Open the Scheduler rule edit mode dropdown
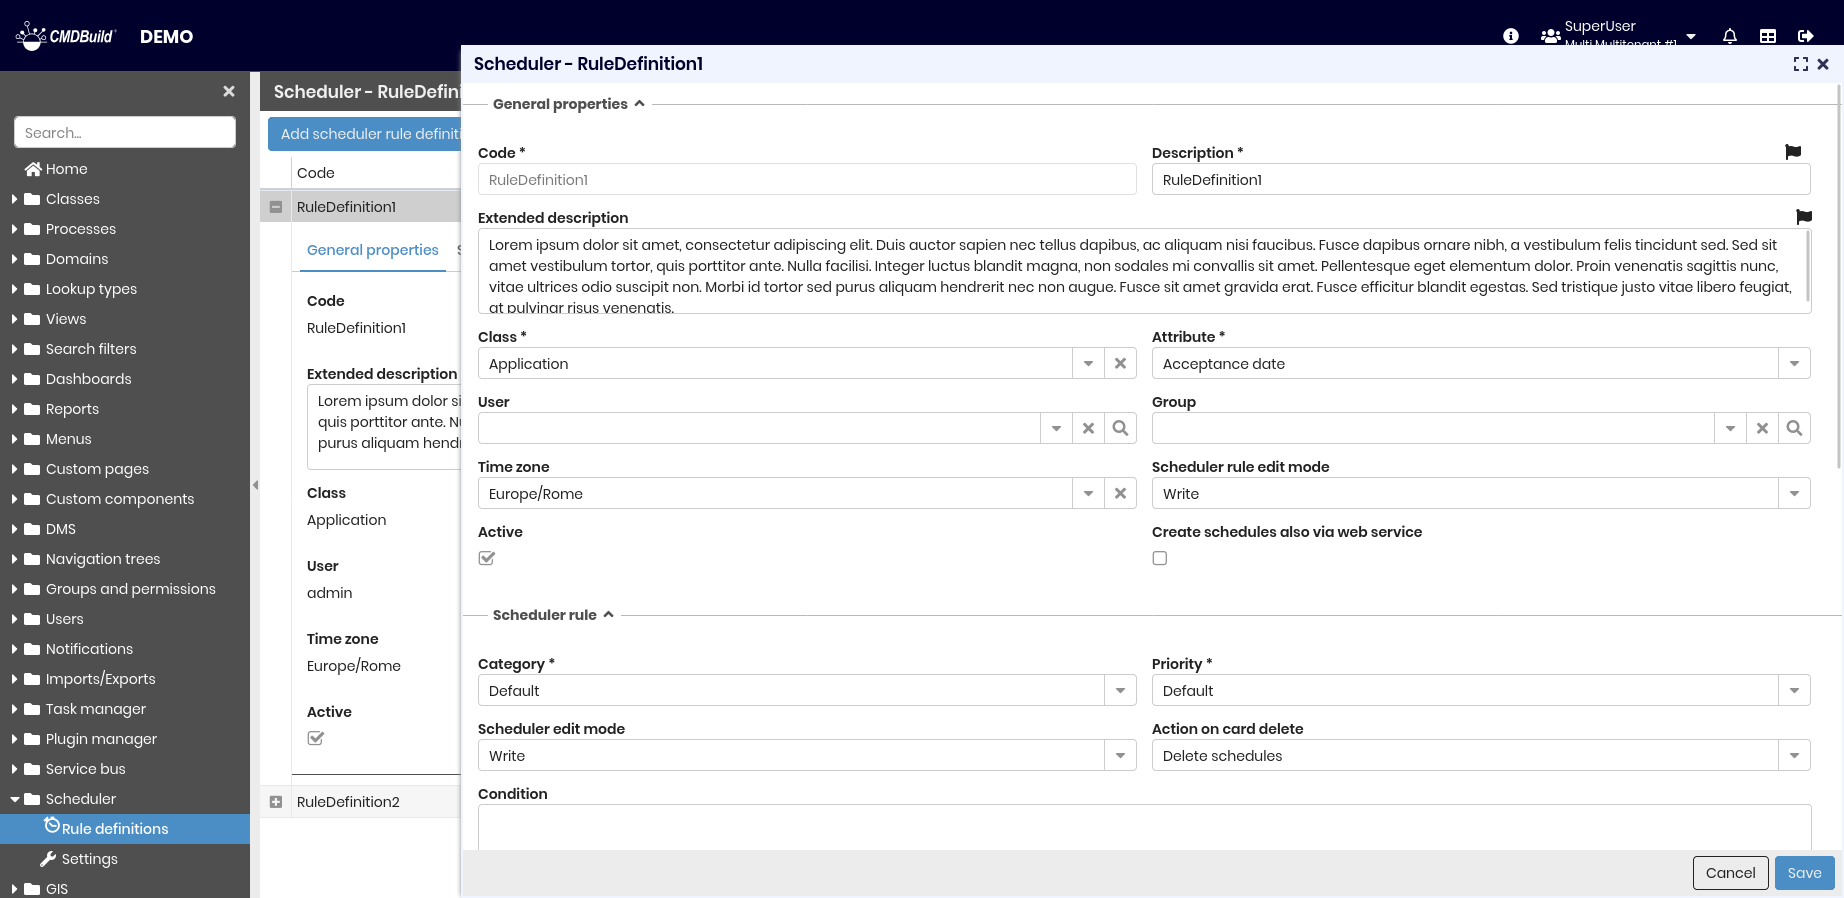The height and width of the screenshot is (898, 1844). click(x=1794, y=494)
